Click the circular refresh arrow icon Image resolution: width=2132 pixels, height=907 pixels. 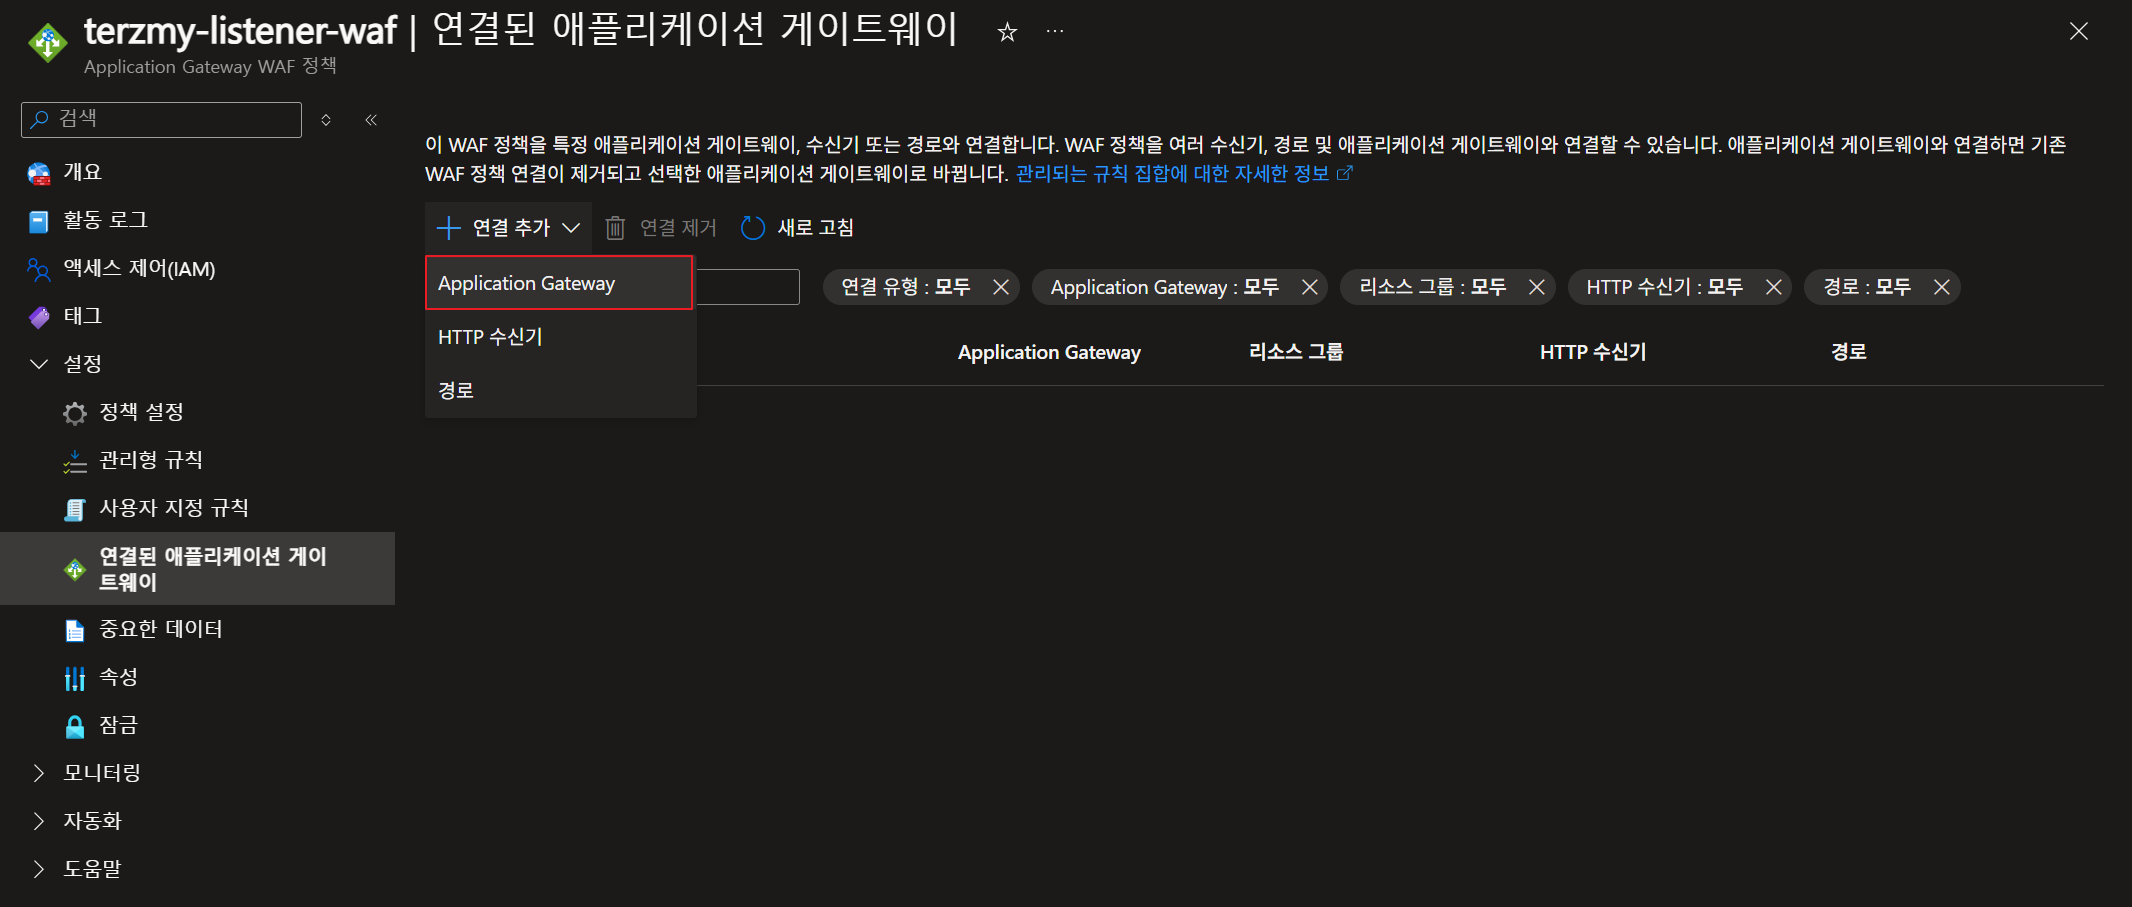point(753,228)
